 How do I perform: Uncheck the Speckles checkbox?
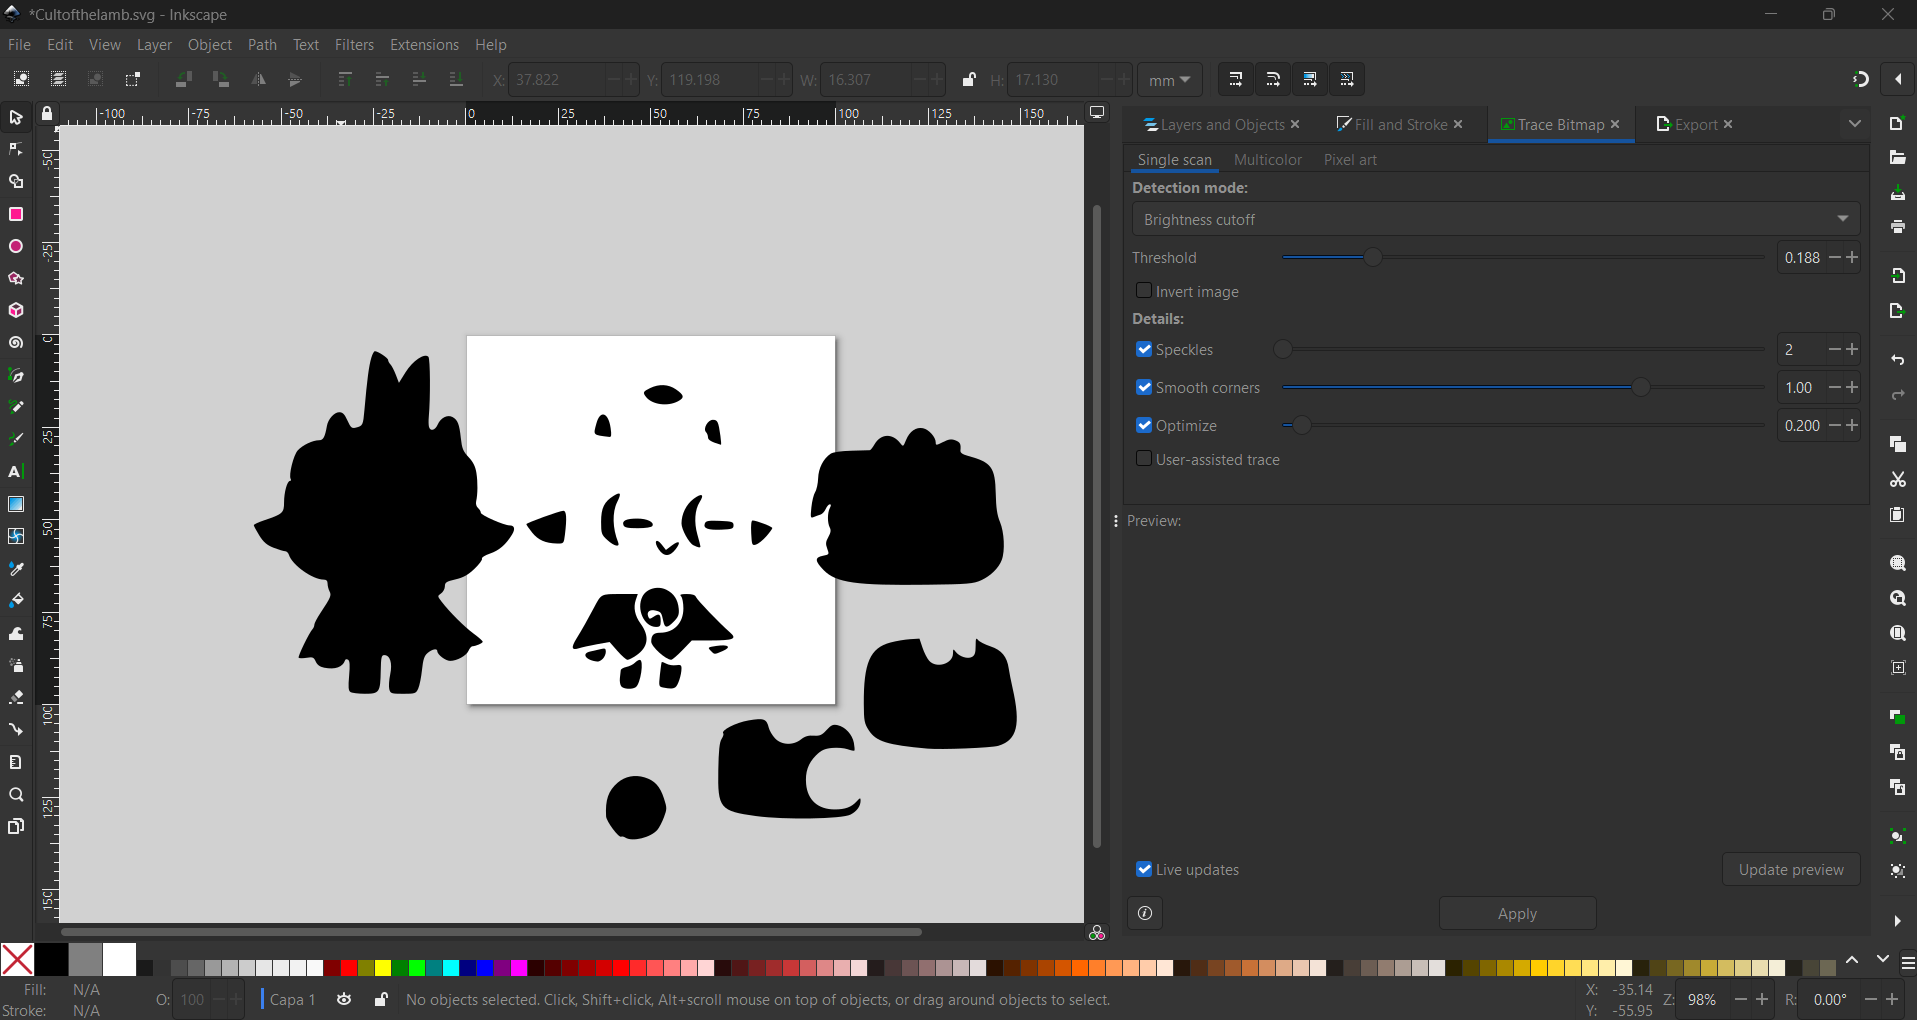1144,349
